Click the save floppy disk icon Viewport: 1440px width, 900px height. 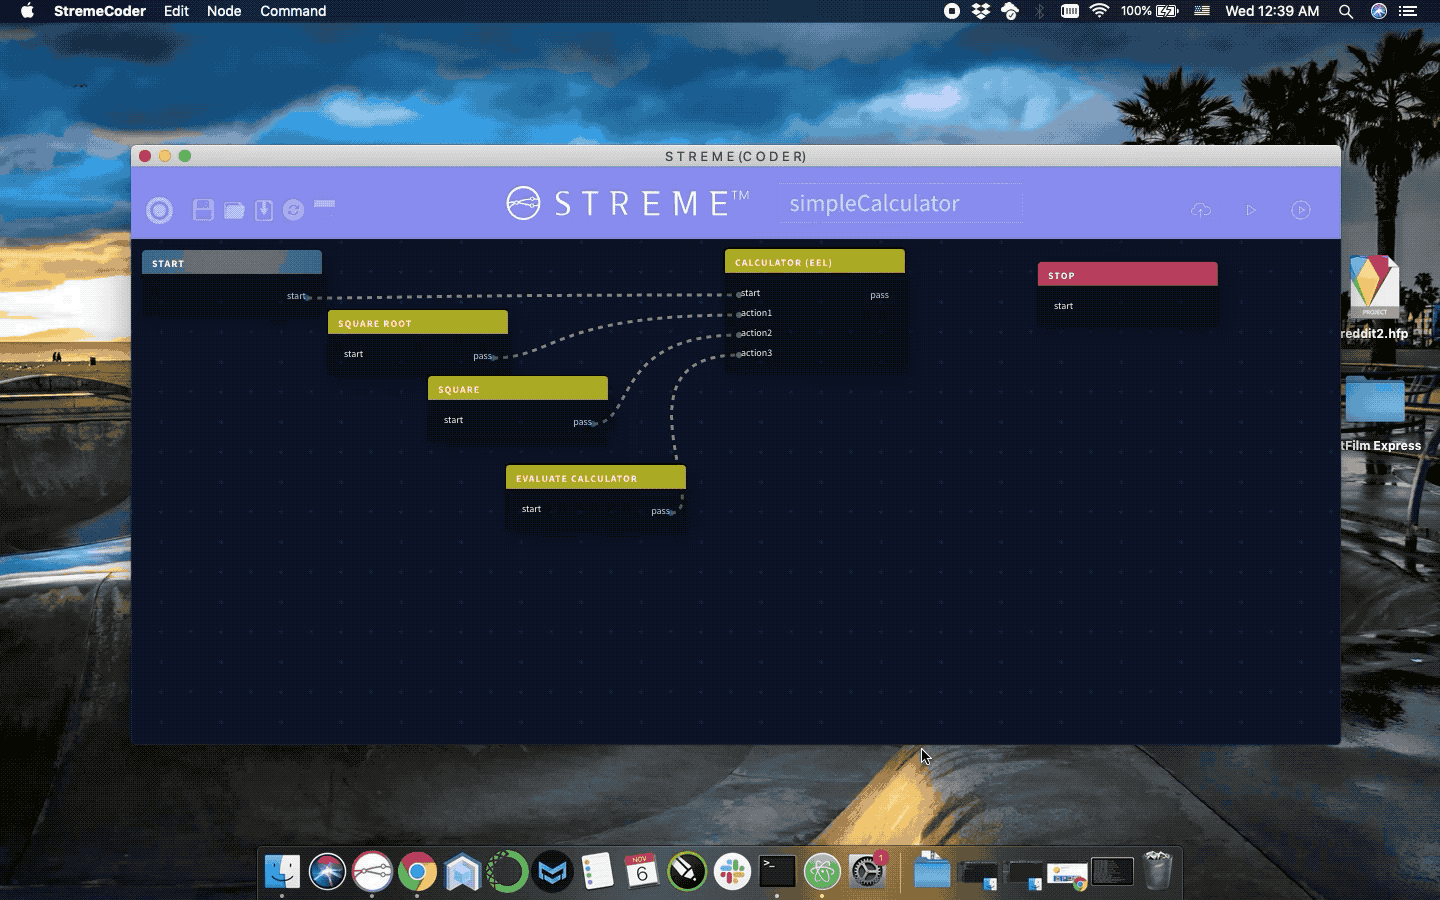pyautogui.click(x=203, y=209)
